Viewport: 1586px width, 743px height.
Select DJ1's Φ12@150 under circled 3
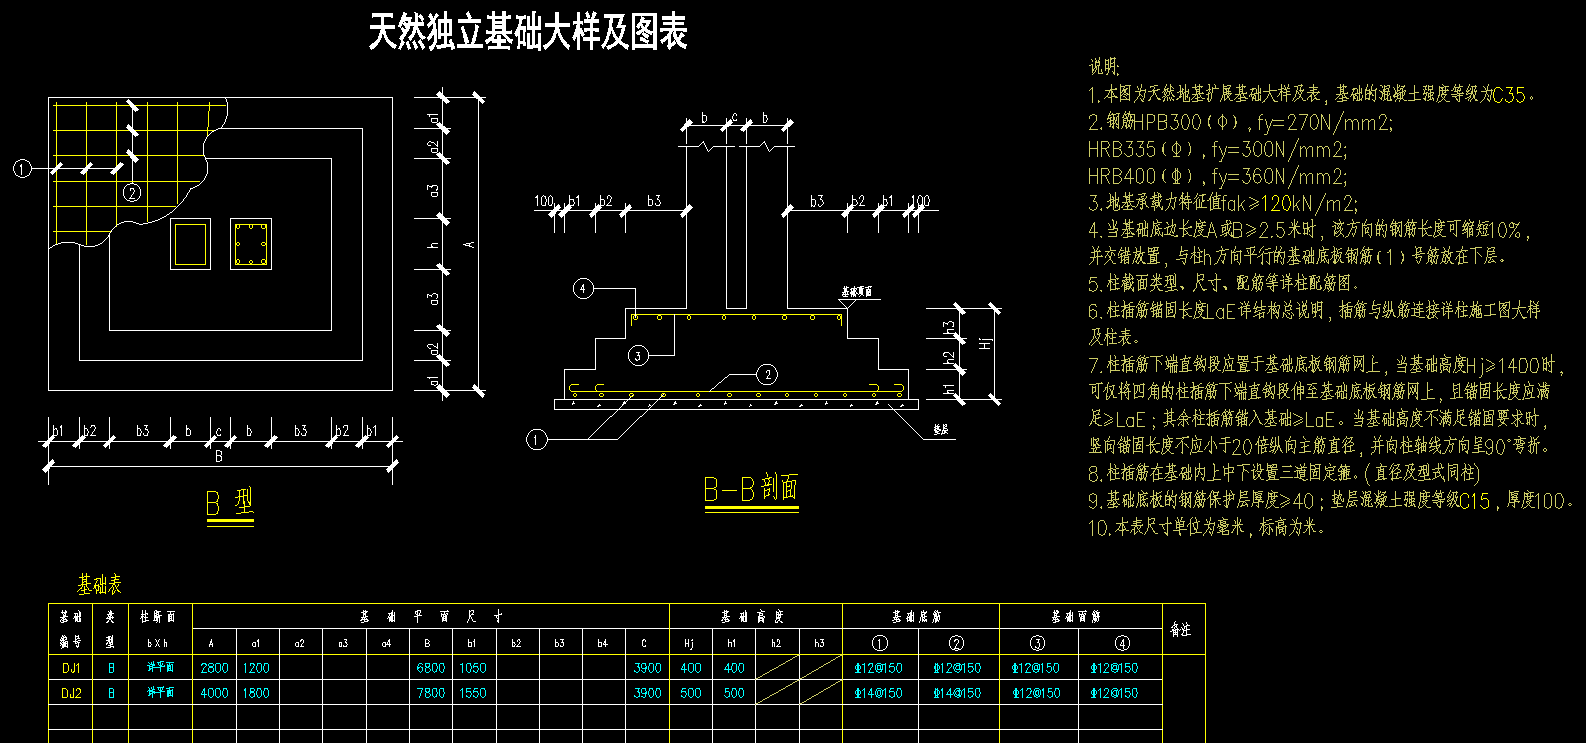1035,668
